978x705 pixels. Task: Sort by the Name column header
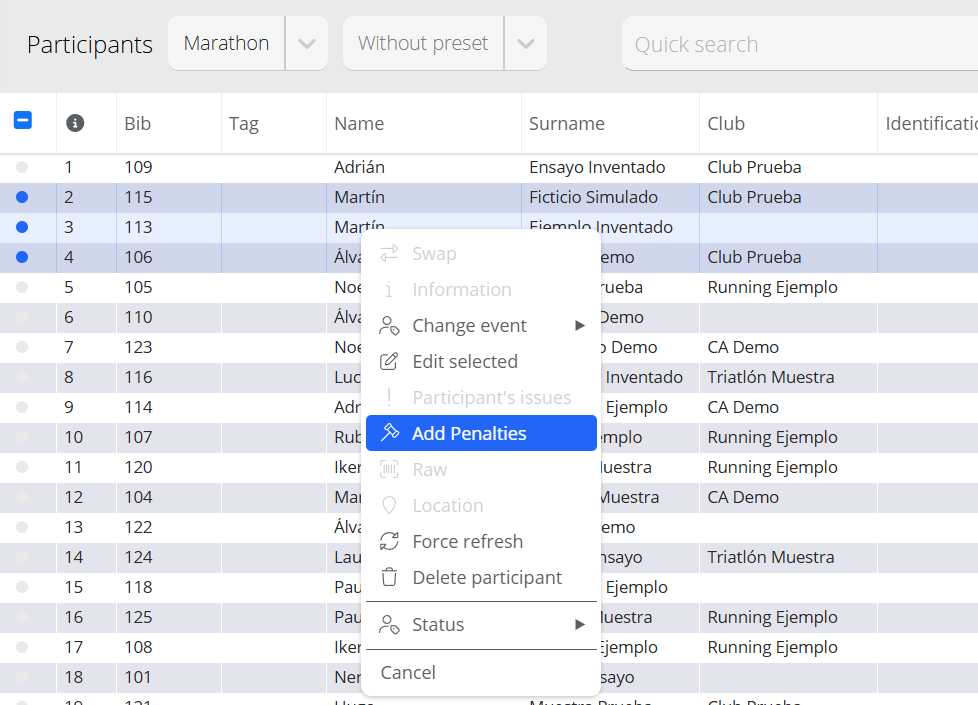359,124
